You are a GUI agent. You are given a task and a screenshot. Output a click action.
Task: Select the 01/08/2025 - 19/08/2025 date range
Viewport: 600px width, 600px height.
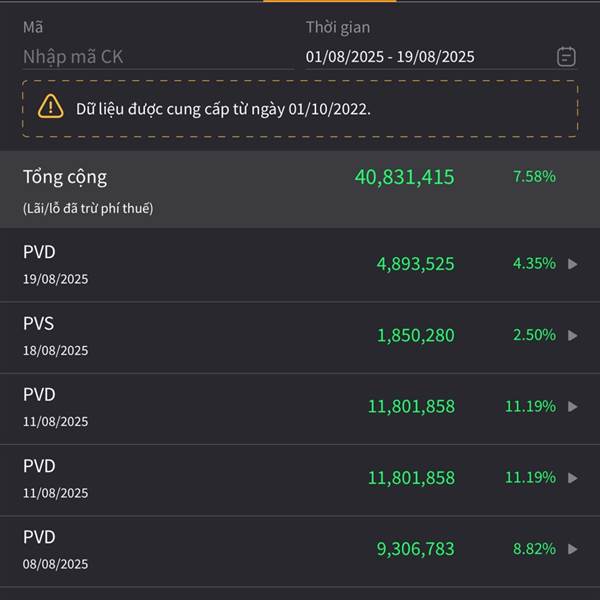[390, 57]
